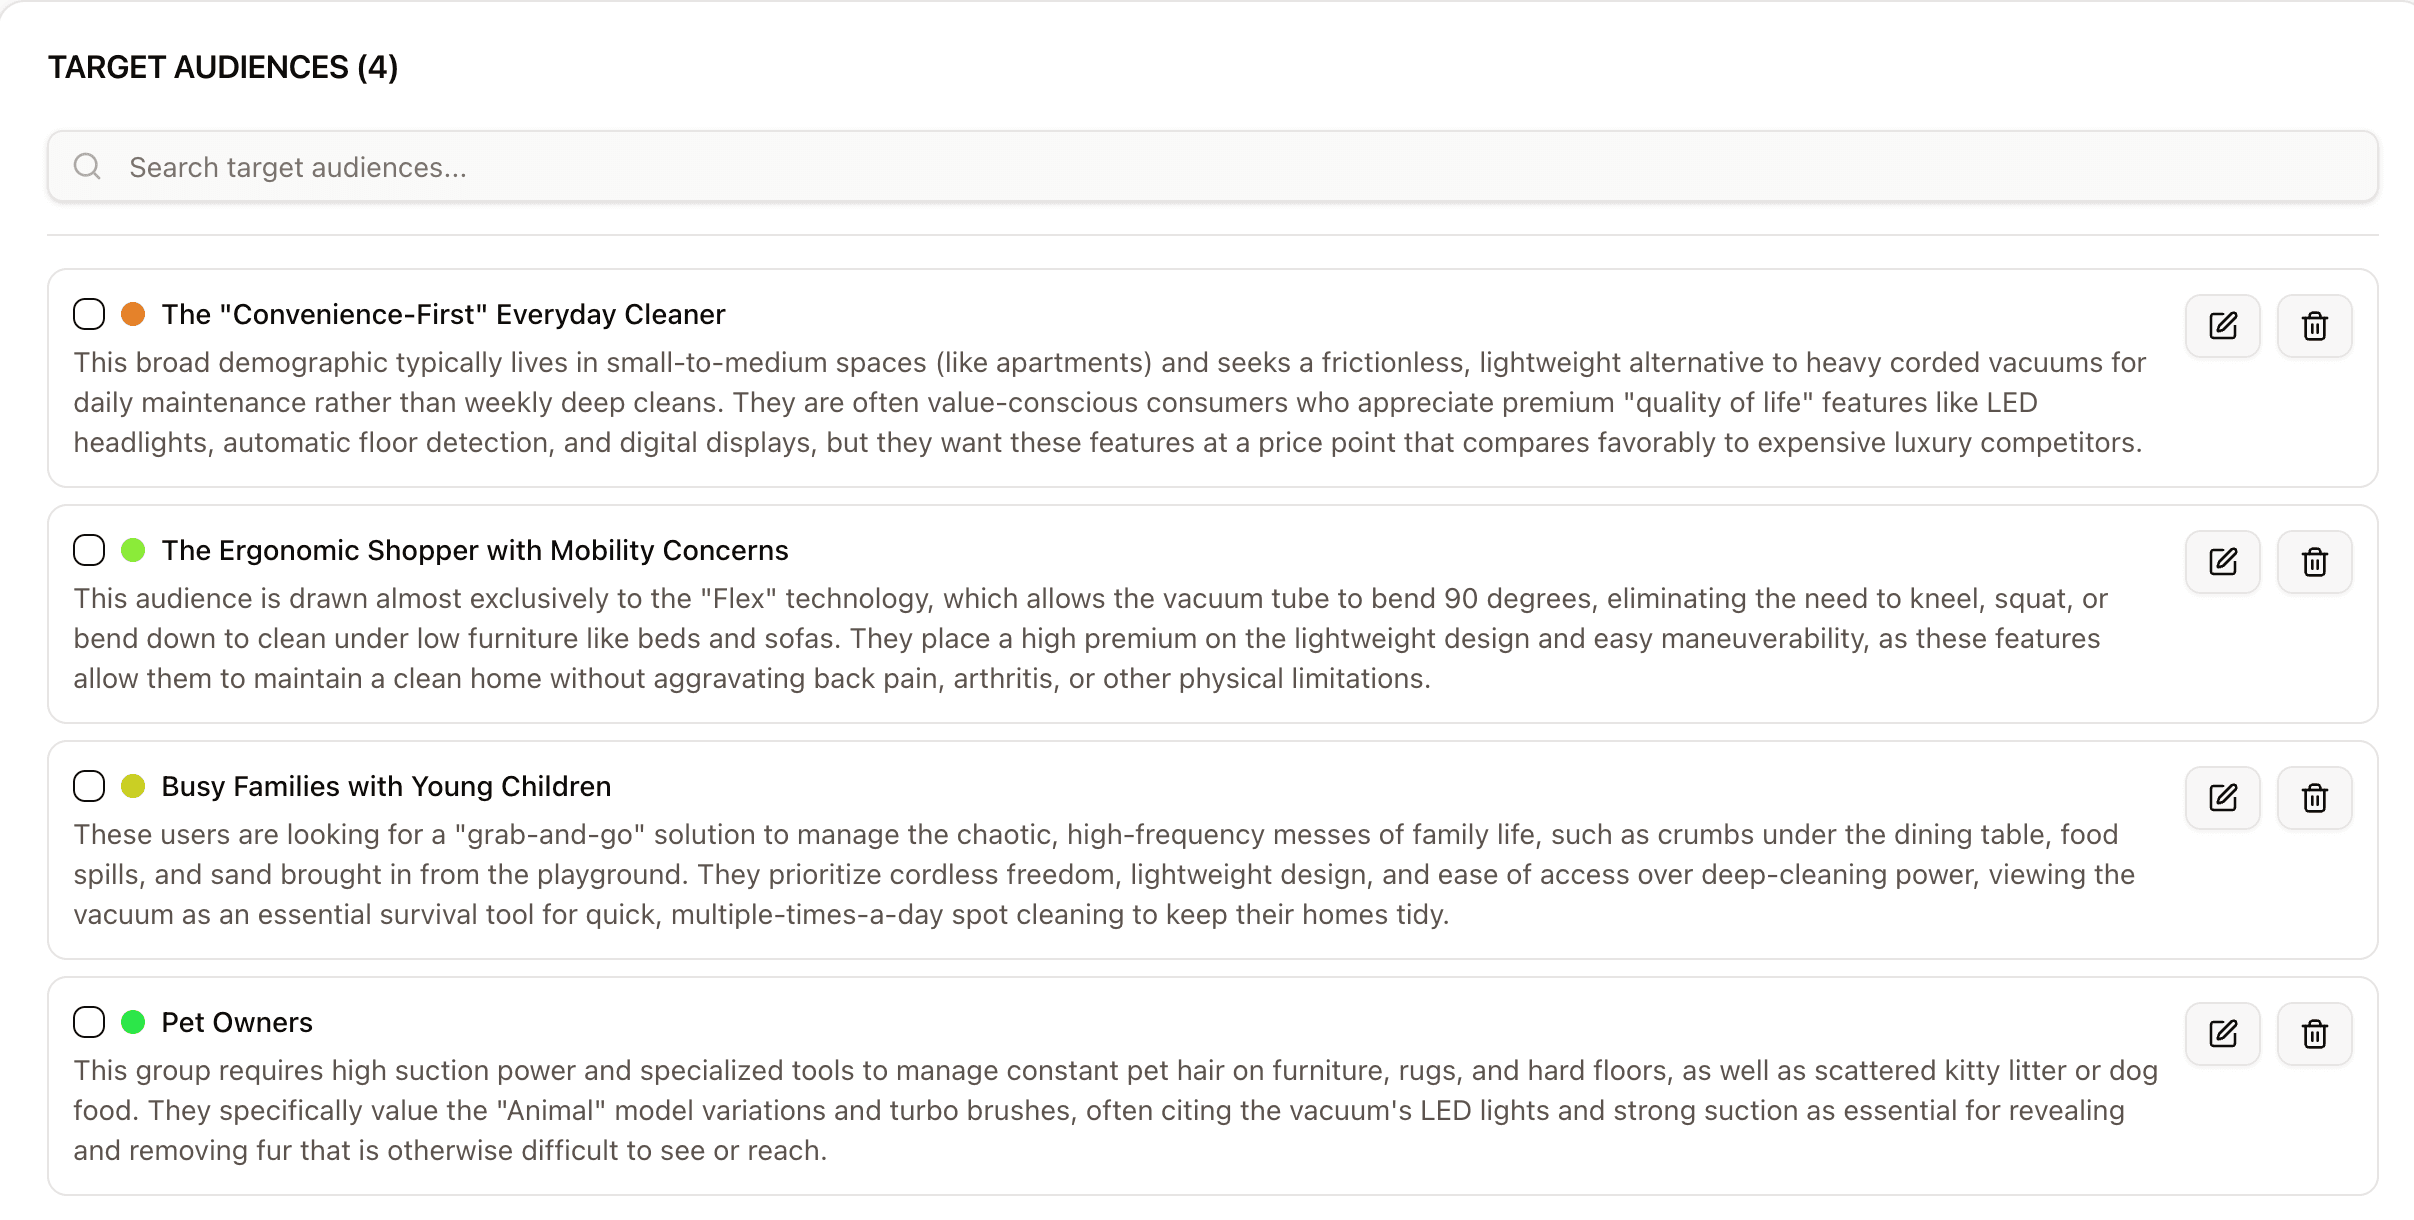Viewport: 2414px width, 1220px height.
Task: Tick the Busy Families with Young Children checkbox
Action: pos(89,786)
